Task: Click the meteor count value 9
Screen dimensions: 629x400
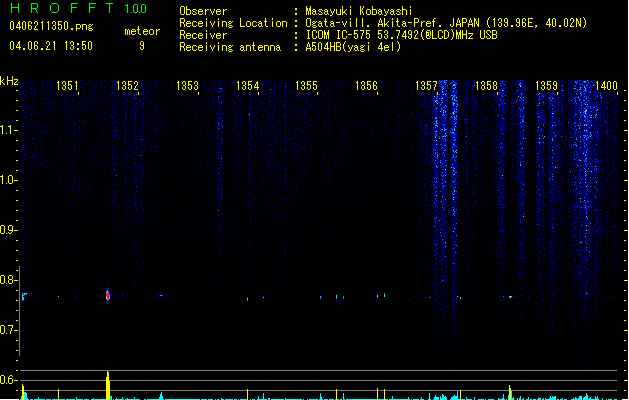Action: coord(142,46)
